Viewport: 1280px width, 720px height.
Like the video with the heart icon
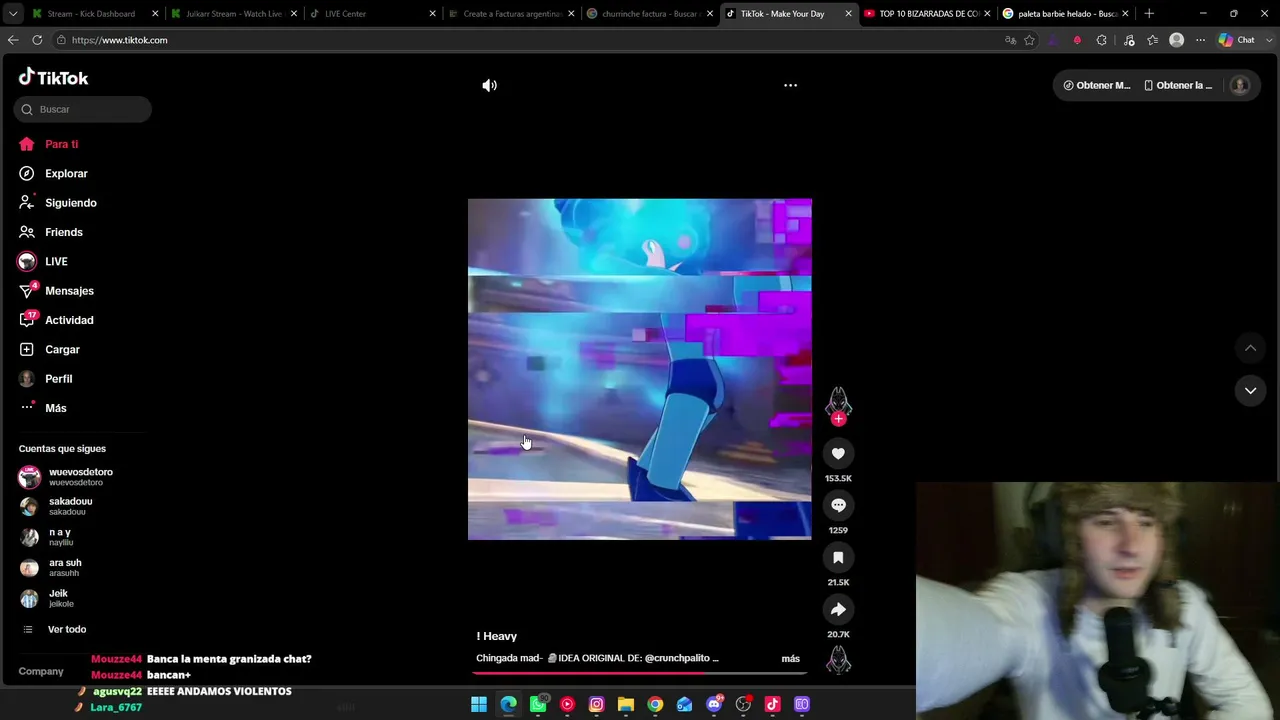click(838, 453)
